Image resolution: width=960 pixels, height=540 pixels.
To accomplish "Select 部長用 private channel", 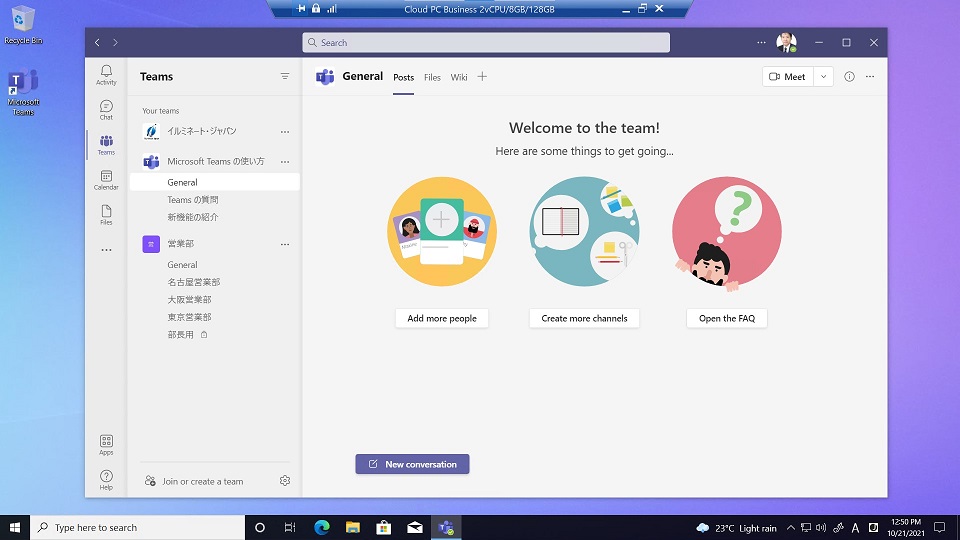I will click(215, 335).
